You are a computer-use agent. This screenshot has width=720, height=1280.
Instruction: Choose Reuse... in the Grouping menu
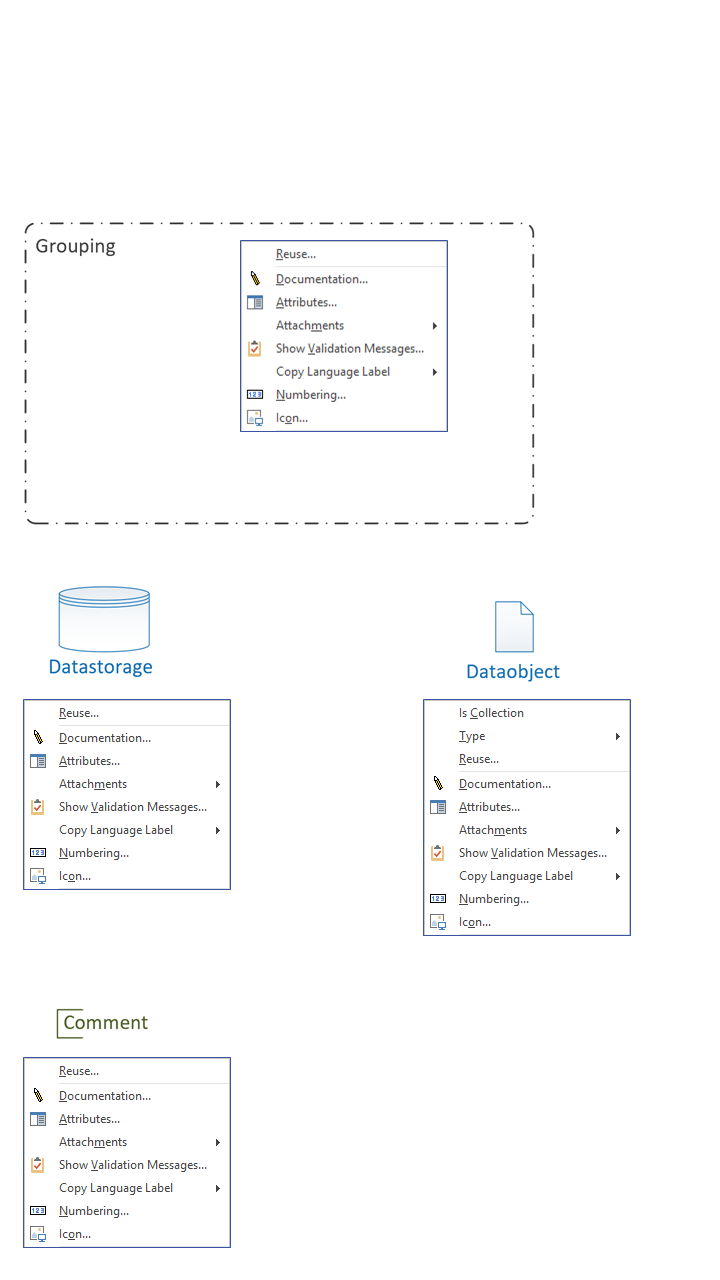pos(296,254)
